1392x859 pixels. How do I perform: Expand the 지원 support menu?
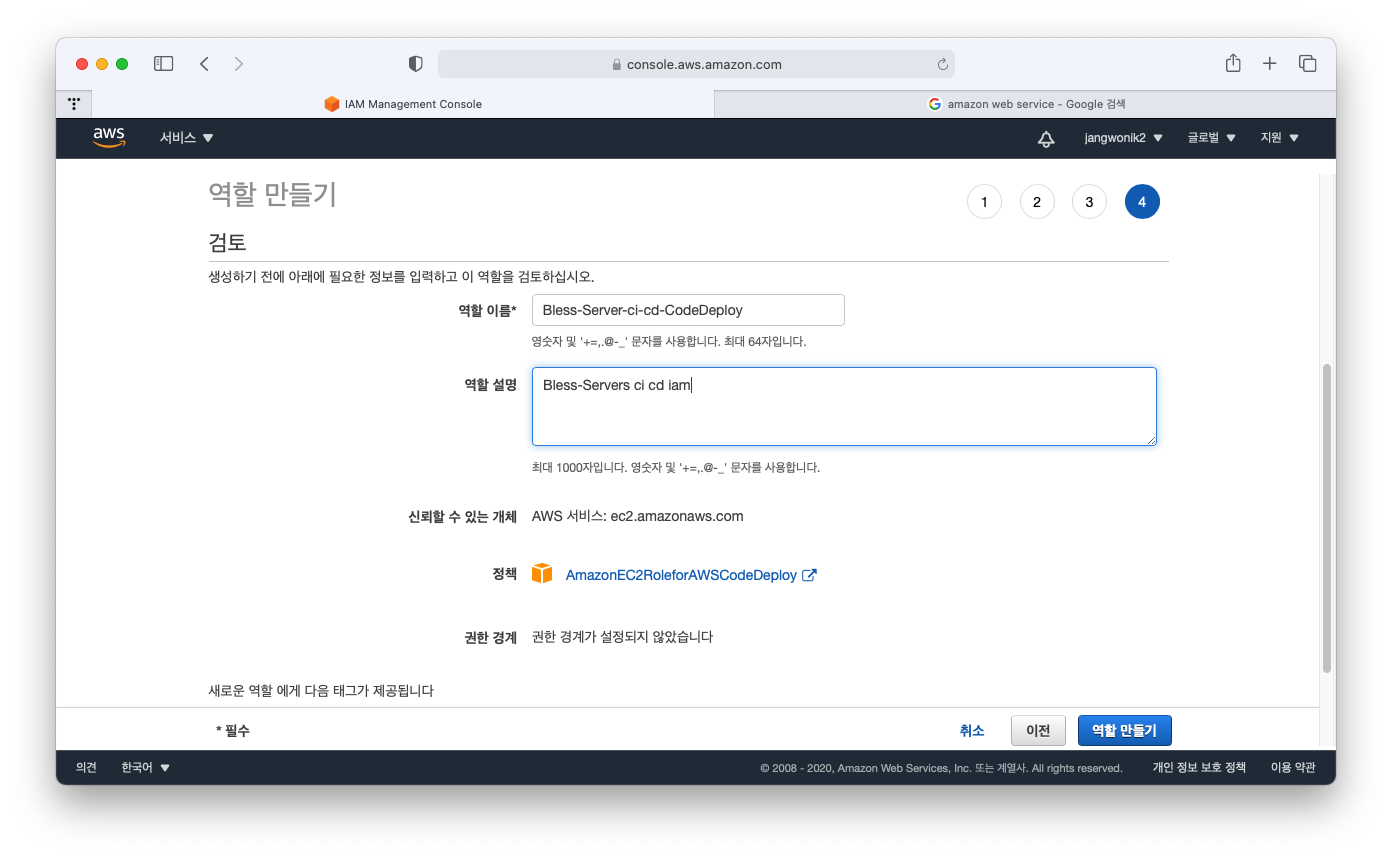tap(1280, 138)
